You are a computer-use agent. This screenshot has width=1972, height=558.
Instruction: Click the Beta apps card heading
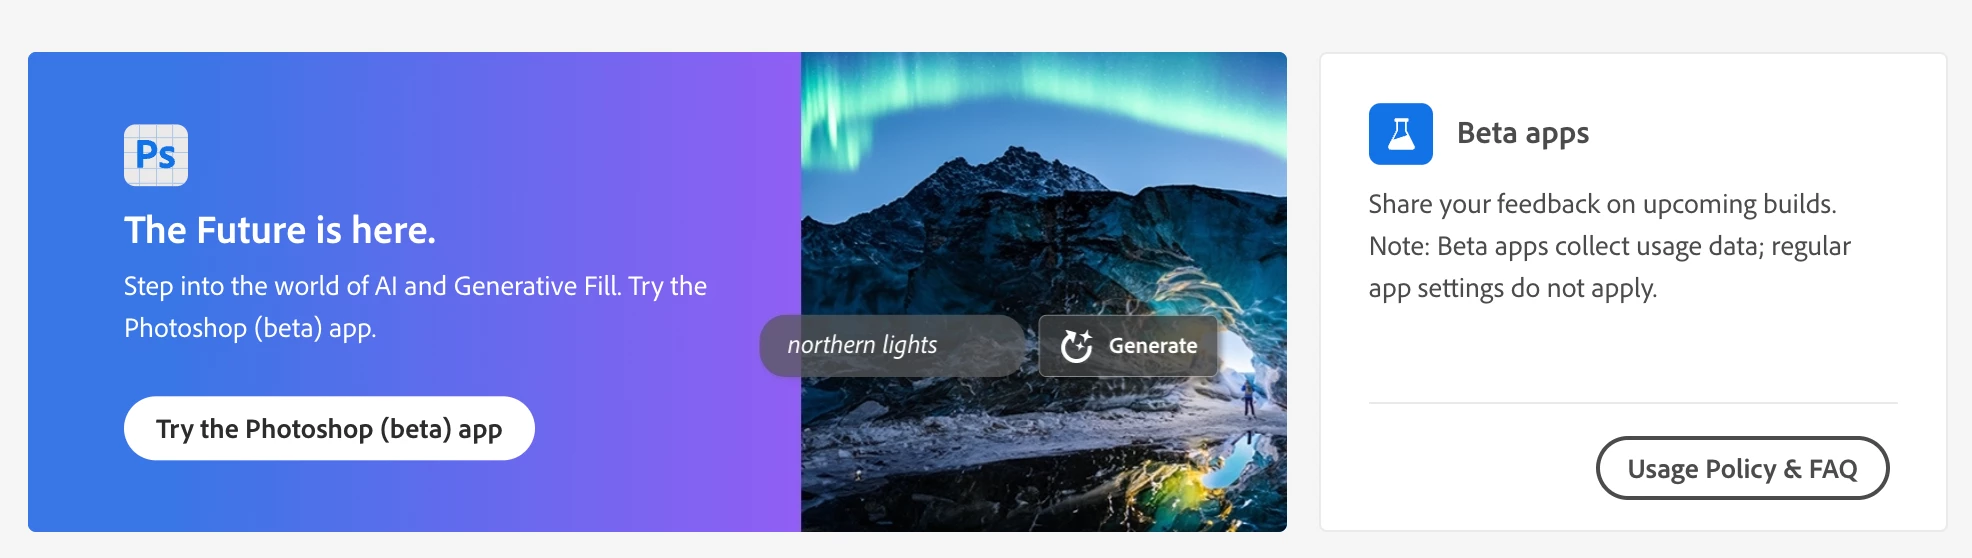point(1523,133)
